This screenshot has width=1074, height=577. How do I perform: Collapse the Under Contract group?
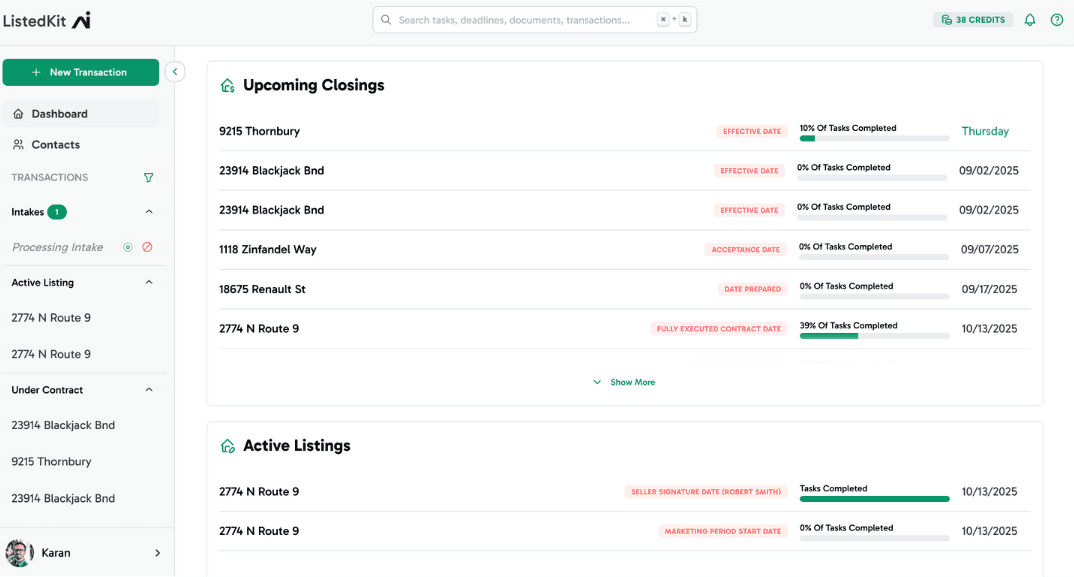tap(149, 389)
